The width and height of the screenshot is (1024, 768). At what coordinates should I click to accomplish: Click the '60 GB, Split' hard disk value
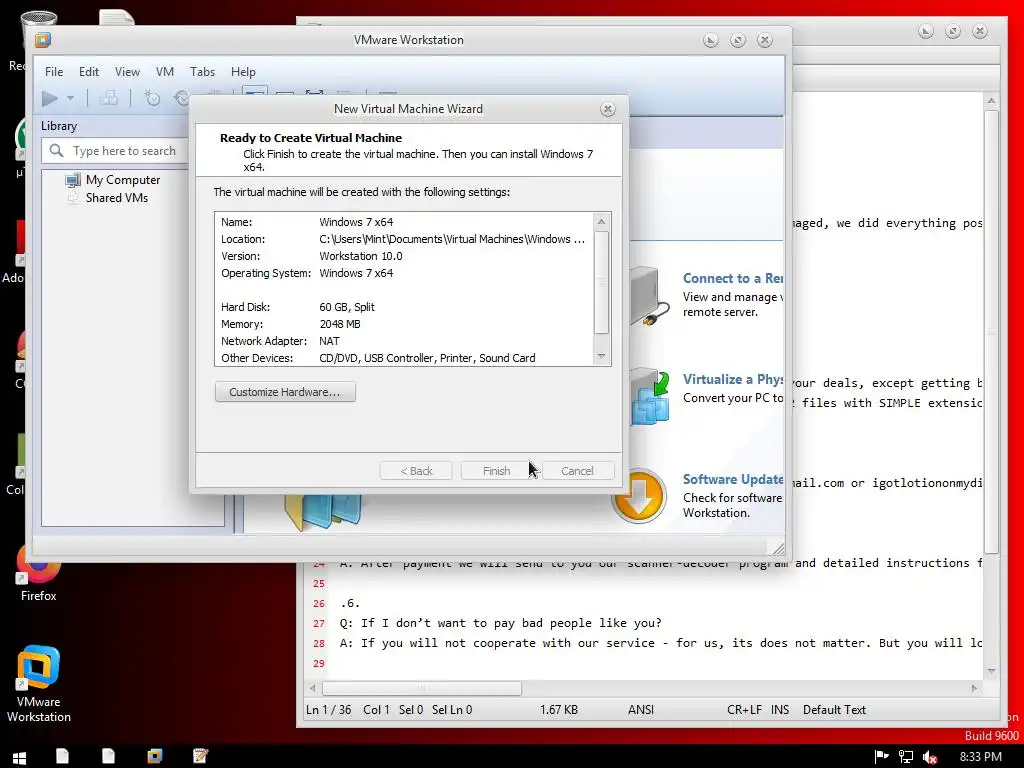pyautogui.click(x=347, y=307)
